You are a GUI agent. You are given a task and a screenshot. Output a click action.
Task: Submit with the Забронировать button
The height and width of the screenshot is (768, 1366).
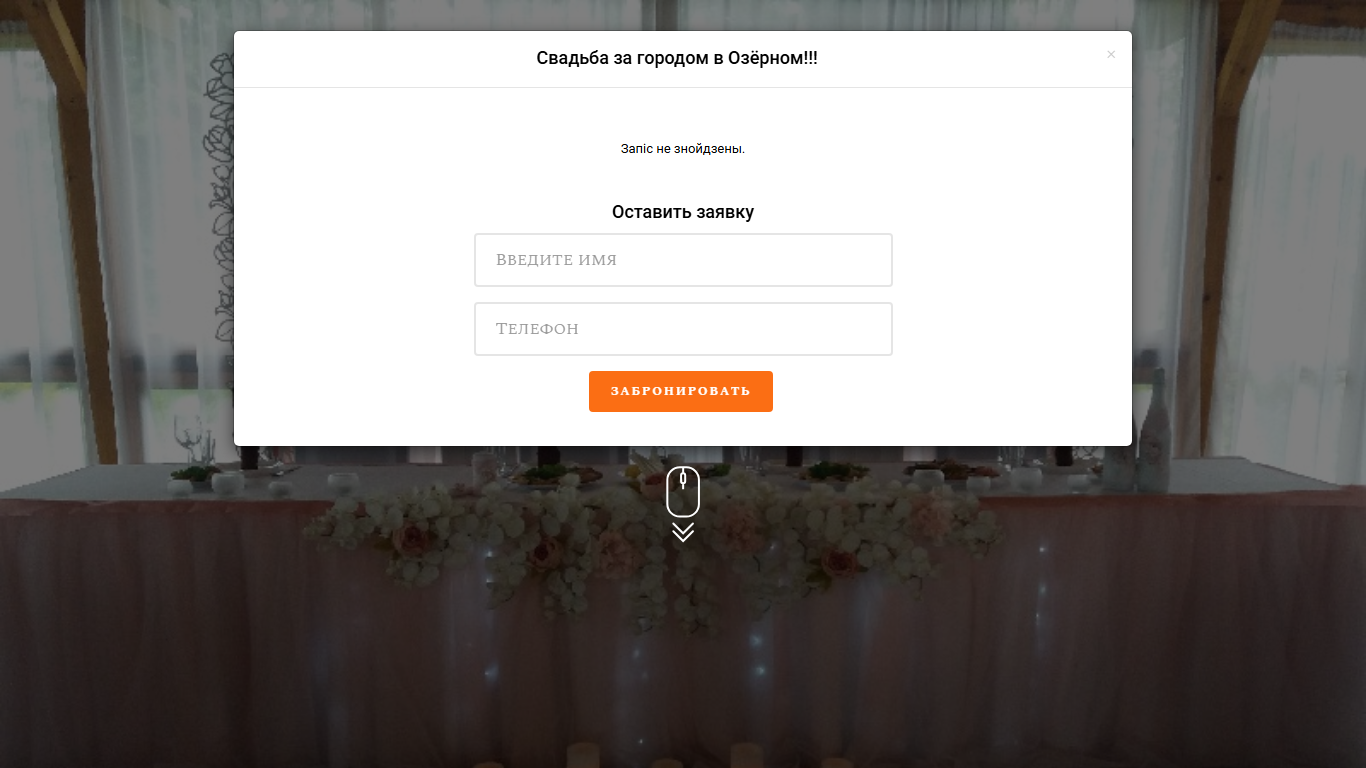coord(681,391)
